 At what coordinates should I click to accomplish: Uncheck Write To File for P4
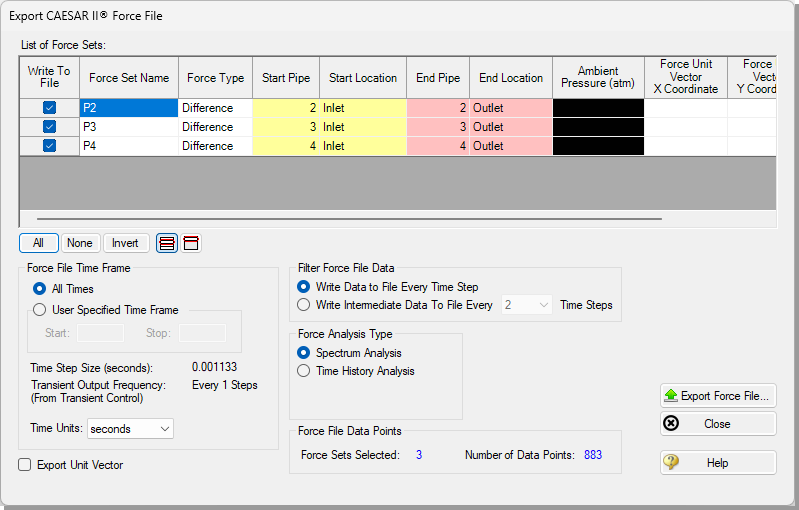point(49,146)
